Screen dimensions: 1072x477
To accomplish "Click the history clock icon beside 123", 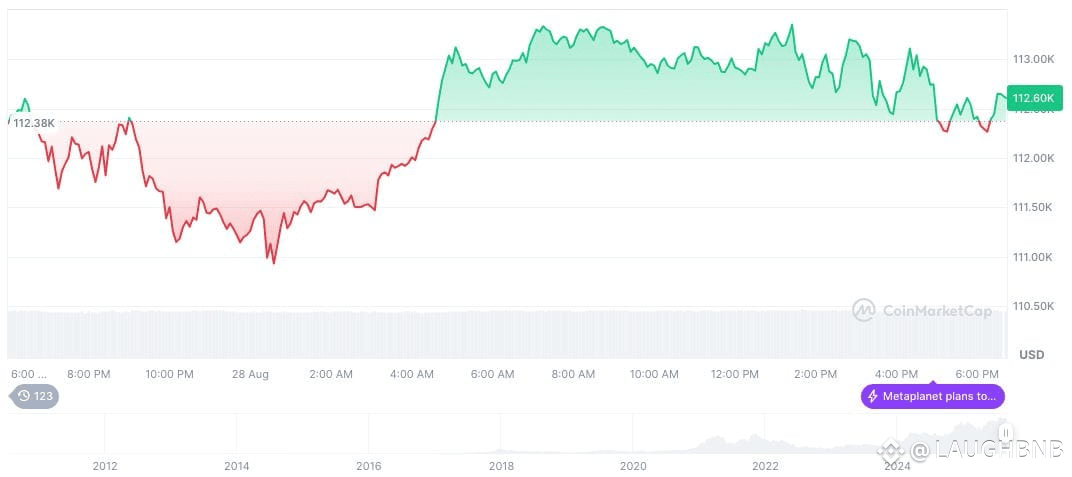I will 24,396.
